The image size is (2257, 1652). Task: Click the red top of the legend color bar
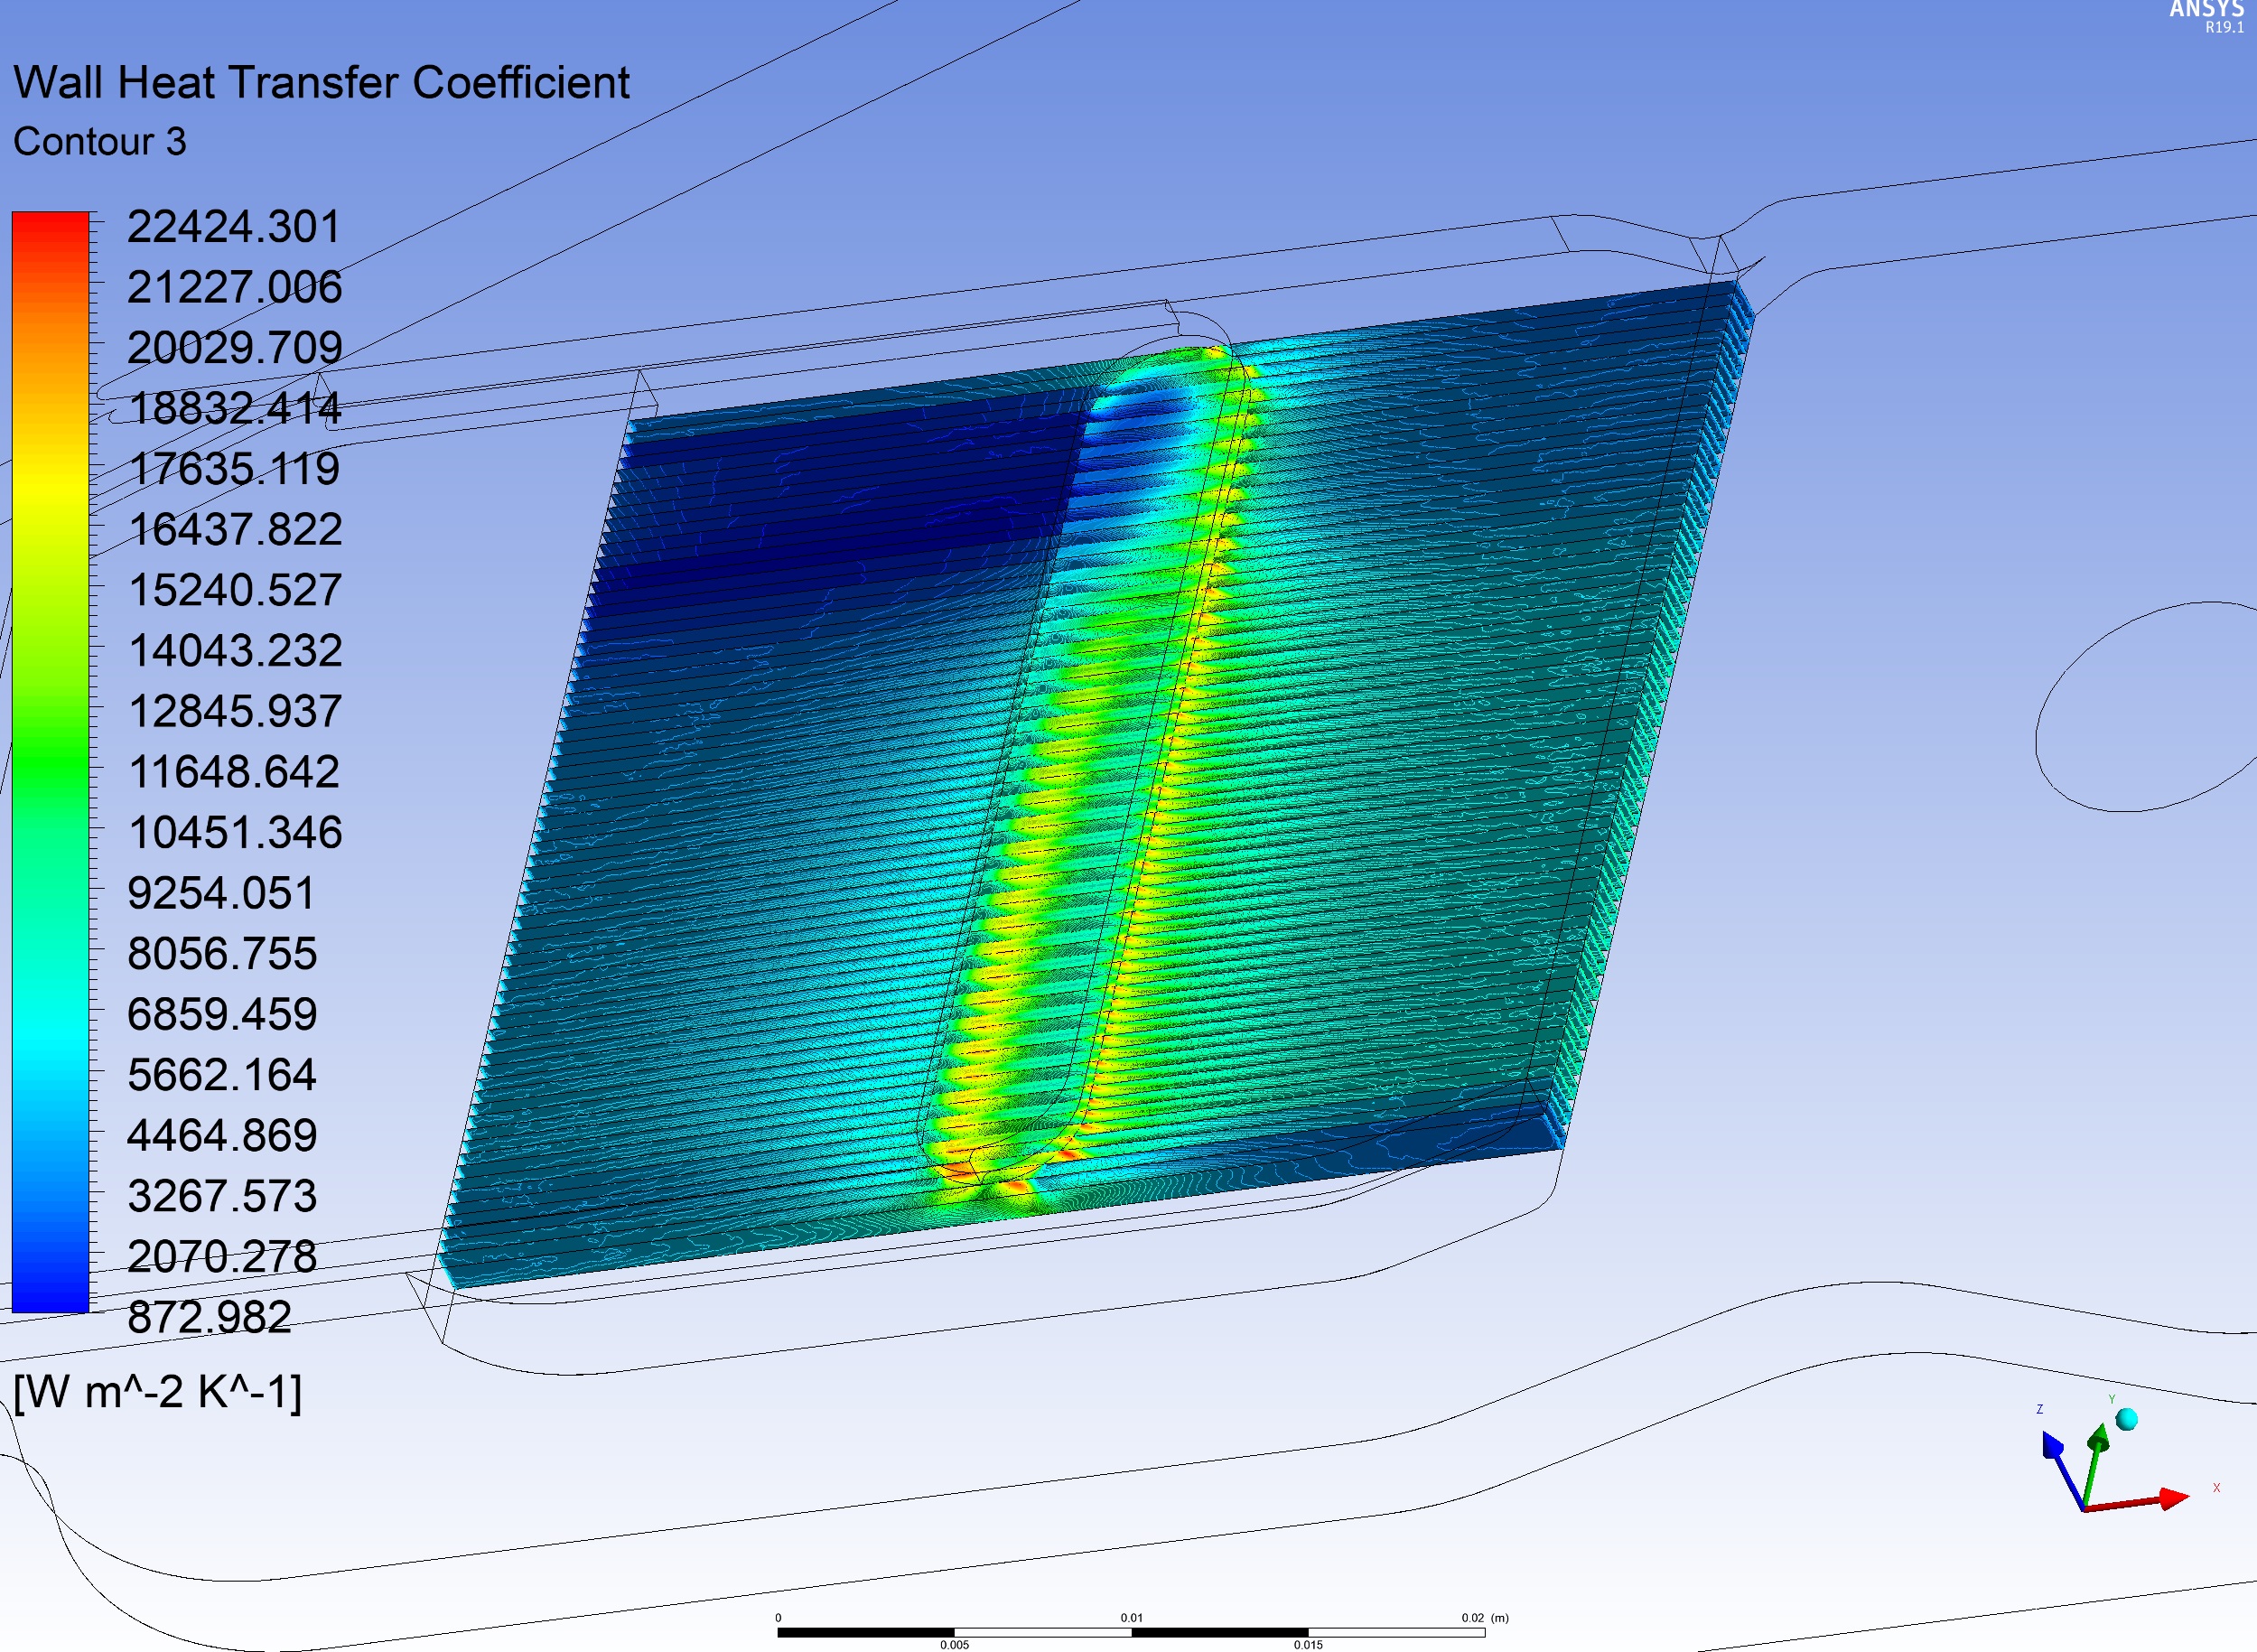50,225
